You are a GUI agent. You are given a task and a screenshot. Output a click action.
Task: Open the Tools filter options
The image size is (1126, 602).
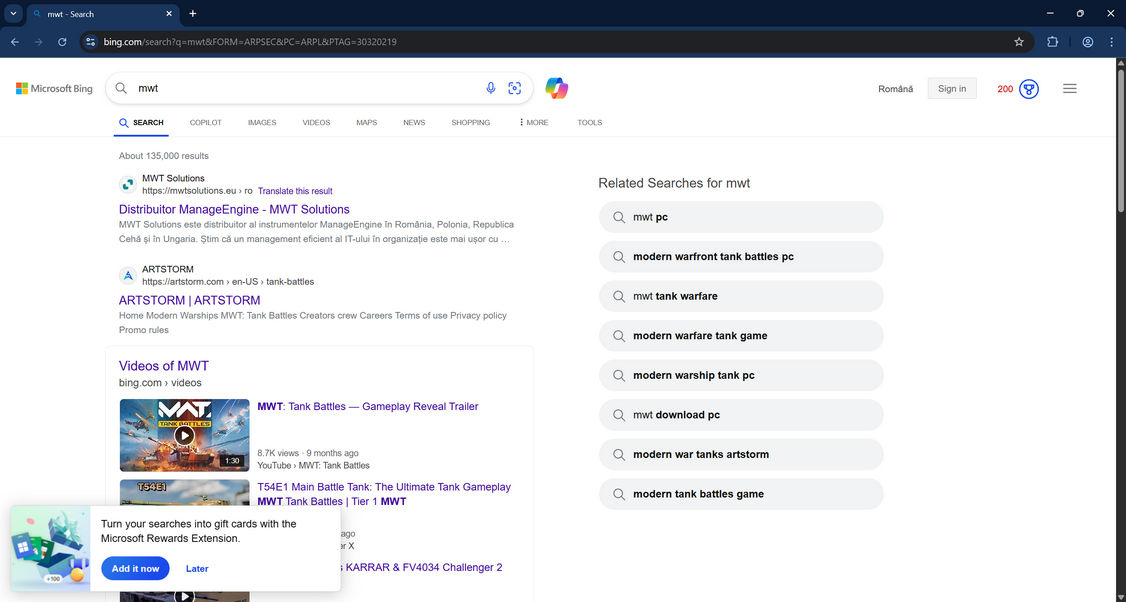(589, 123)
